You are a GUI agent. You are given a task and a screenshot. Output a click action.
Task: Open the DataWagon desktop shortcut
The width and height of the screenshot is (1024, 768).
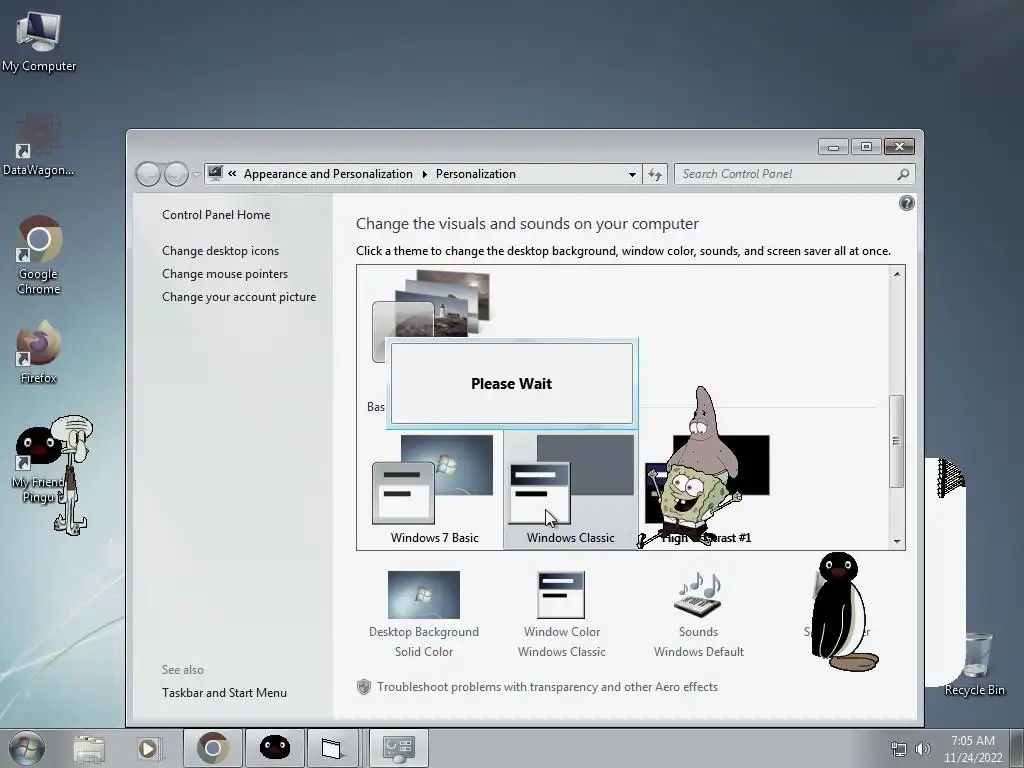[x=39, y=145]
